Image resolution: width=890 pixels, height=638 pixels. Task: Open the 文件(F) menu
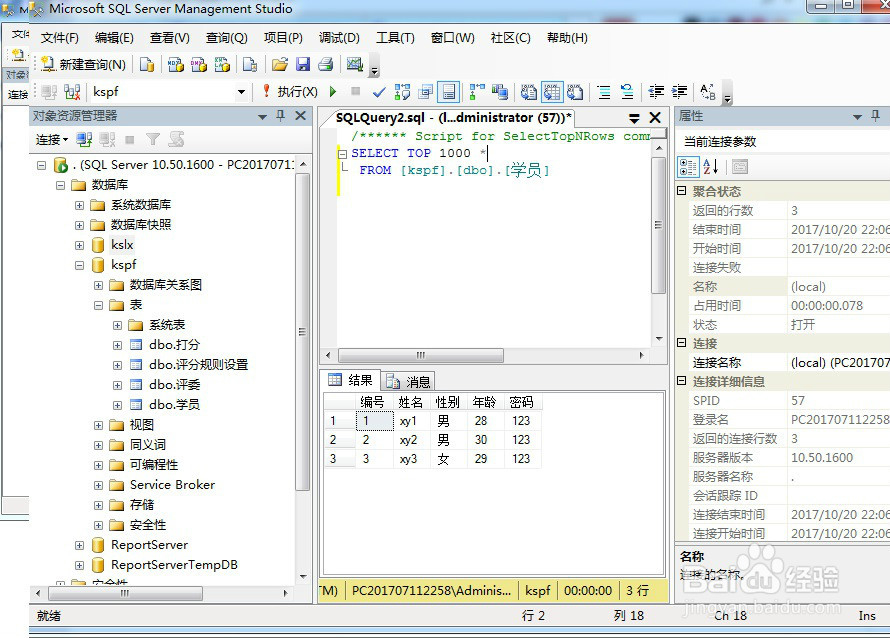pyautogui.click(x=60, y=38)
